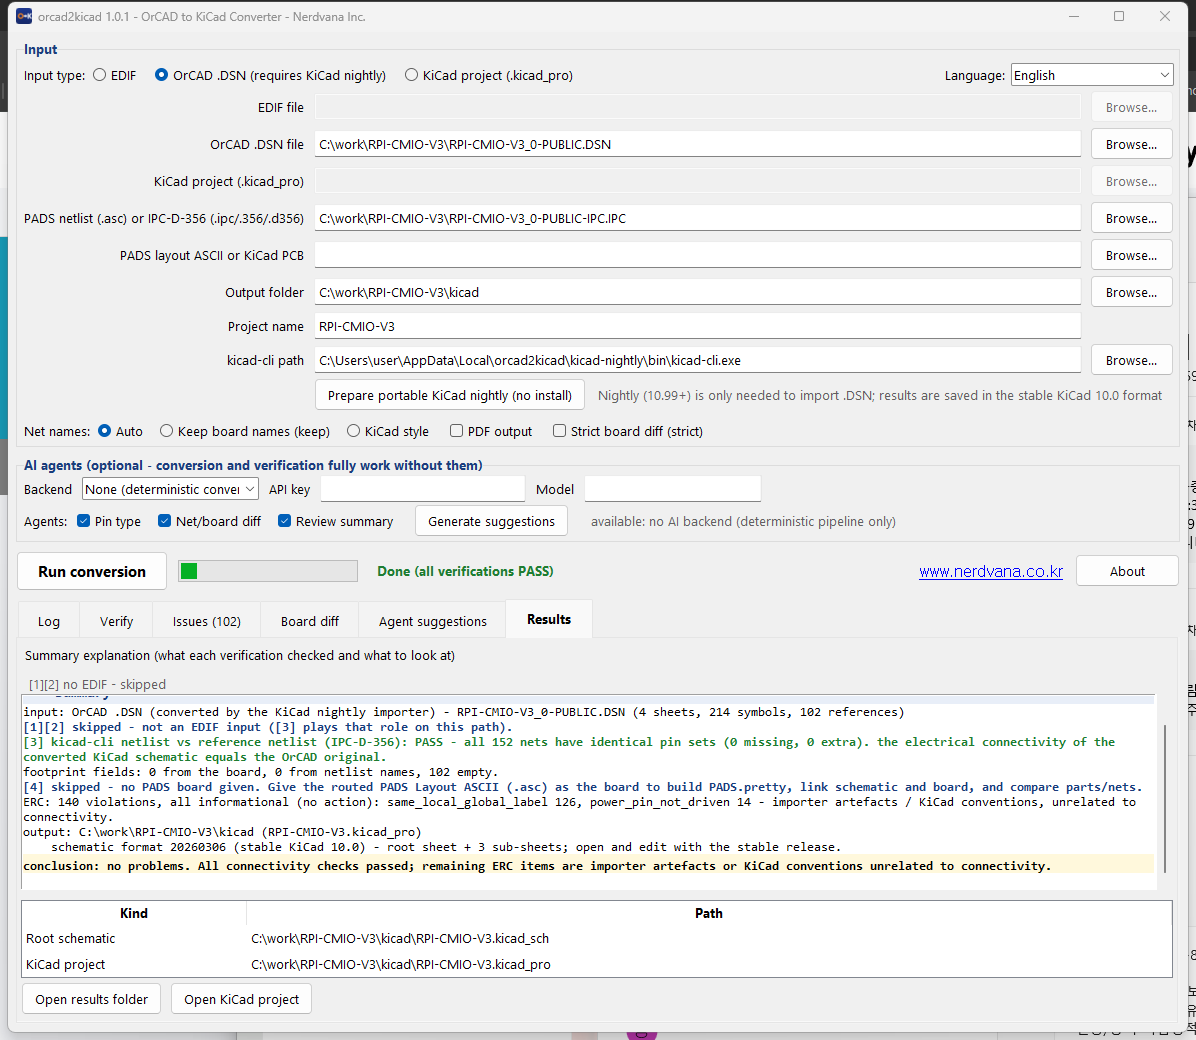Viewport: 1196px width, 1040px height.
Task: Click the conversion progress bar
Action: (268, 571)
